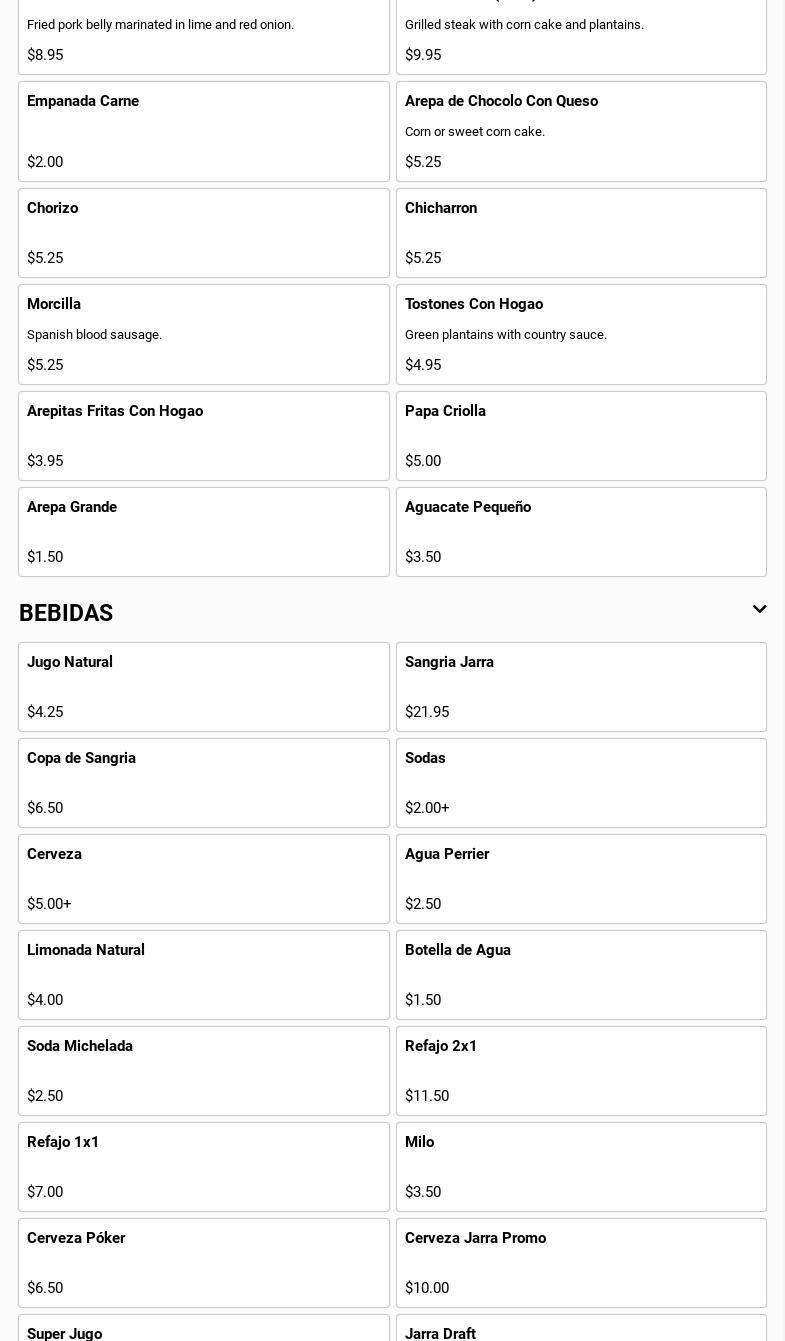Choose Aguacate Pequeño from the menu
This screenshot has height=1341, width=785.
581,532
